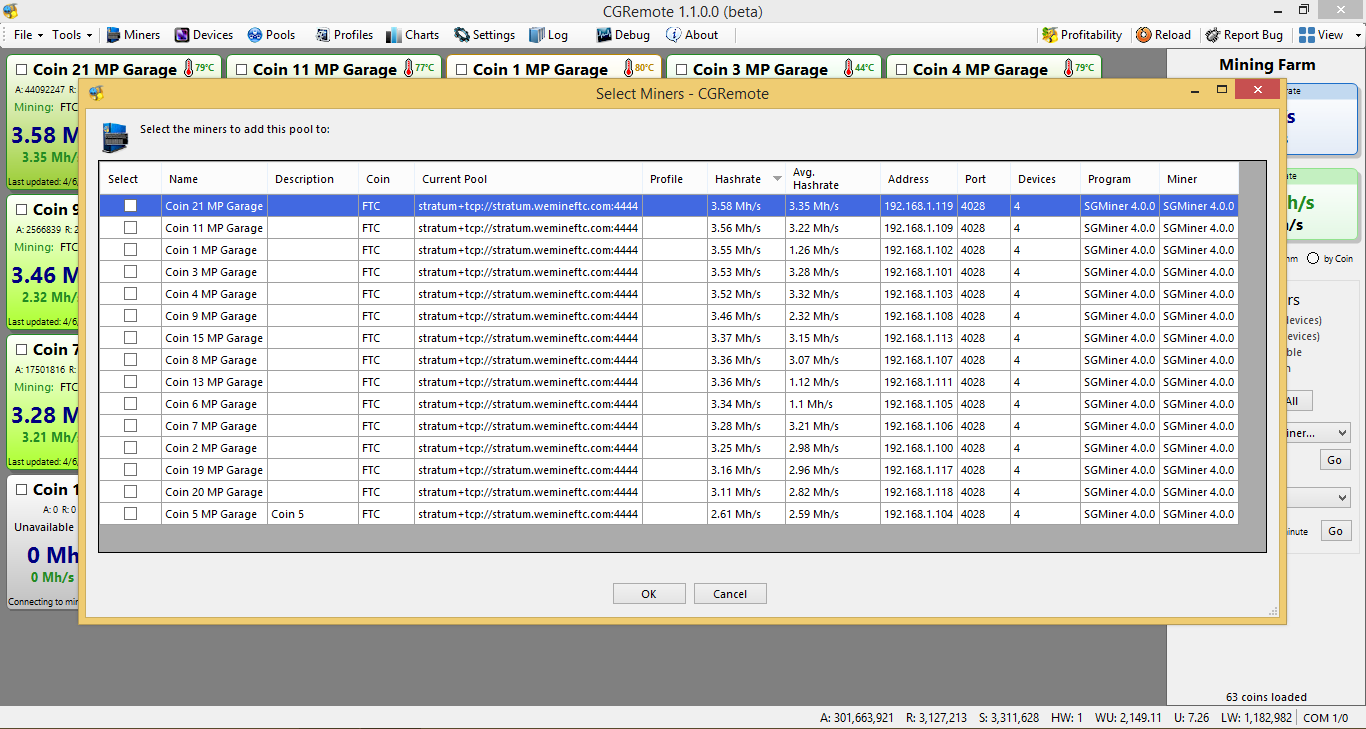Screen dimensions: 1366x729
Task: Click the 192.168.1.119 address cell
Action: pyautogui.click(x=918, y=206)
